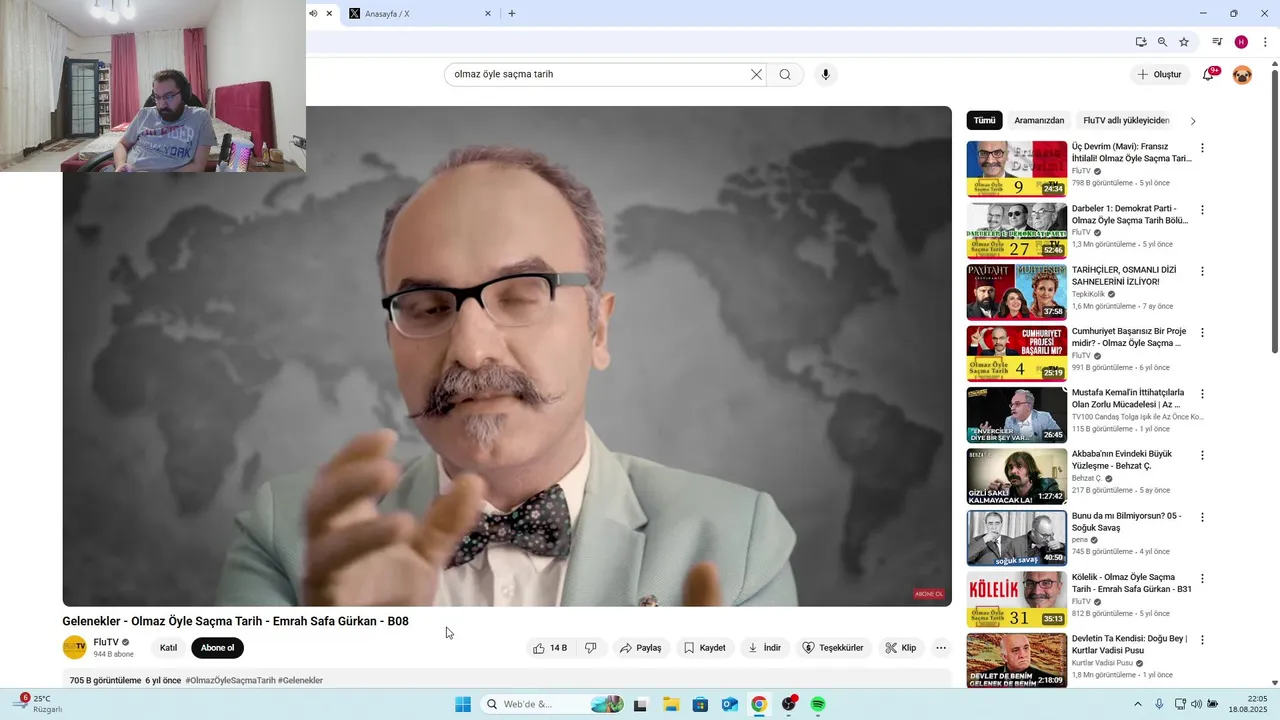1280x720 pixels.
Task: Open FluTV channel avatar
Action: click(x=74, y=647)
